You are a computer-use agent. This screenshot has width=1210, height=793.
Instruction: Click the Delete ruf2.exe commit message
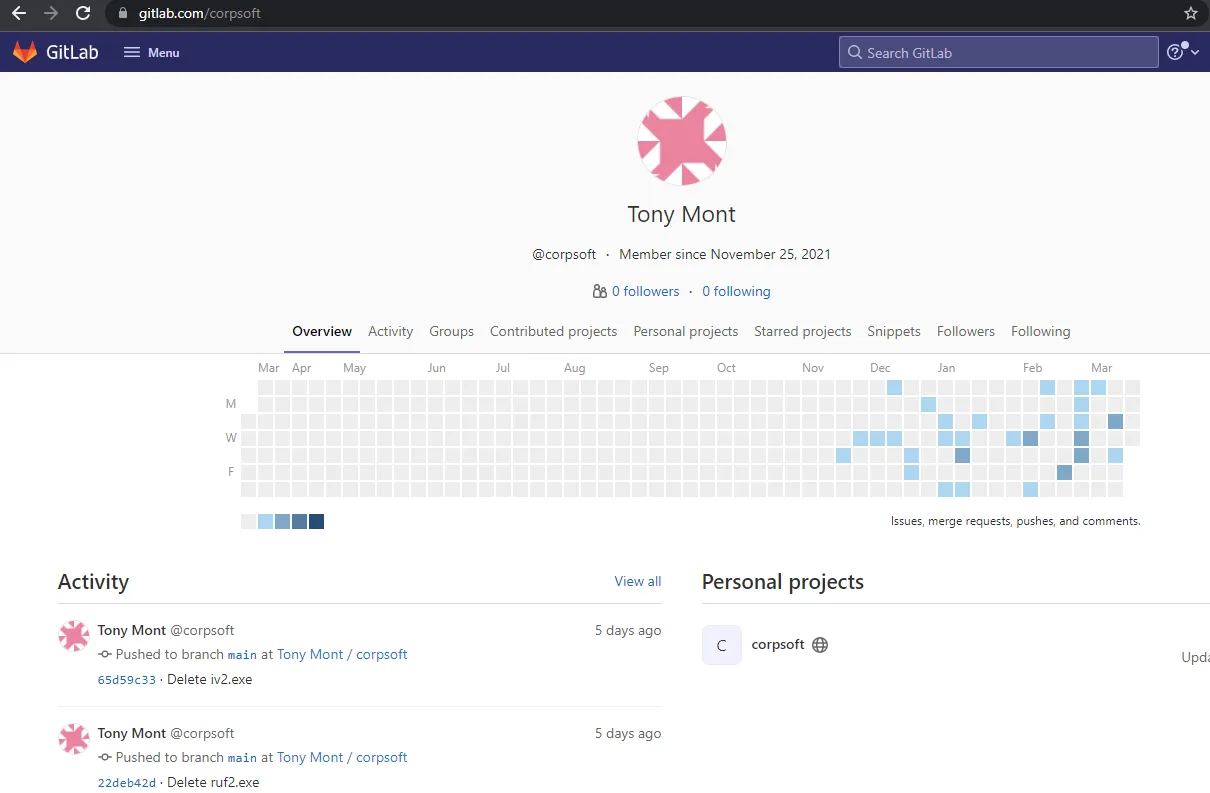213,783
